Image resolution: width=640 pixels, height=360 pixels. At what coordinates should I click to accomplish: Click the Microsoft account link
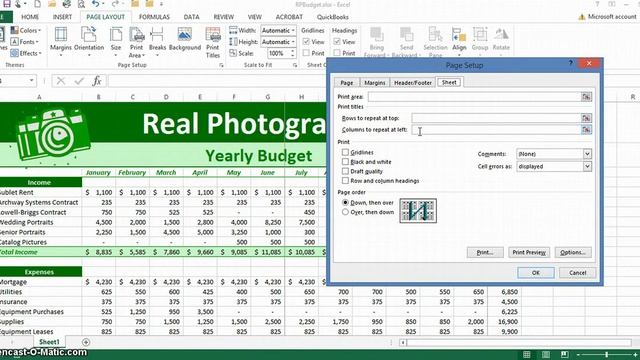611,17
